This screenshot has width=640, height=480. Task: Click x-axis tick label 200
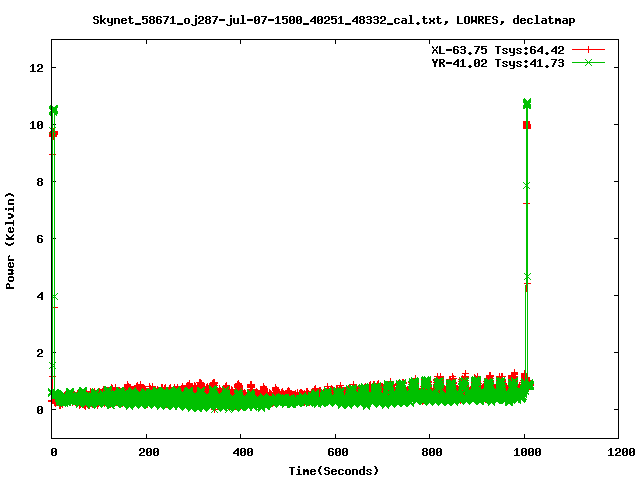pyautogui.click(x=149, y=452)
